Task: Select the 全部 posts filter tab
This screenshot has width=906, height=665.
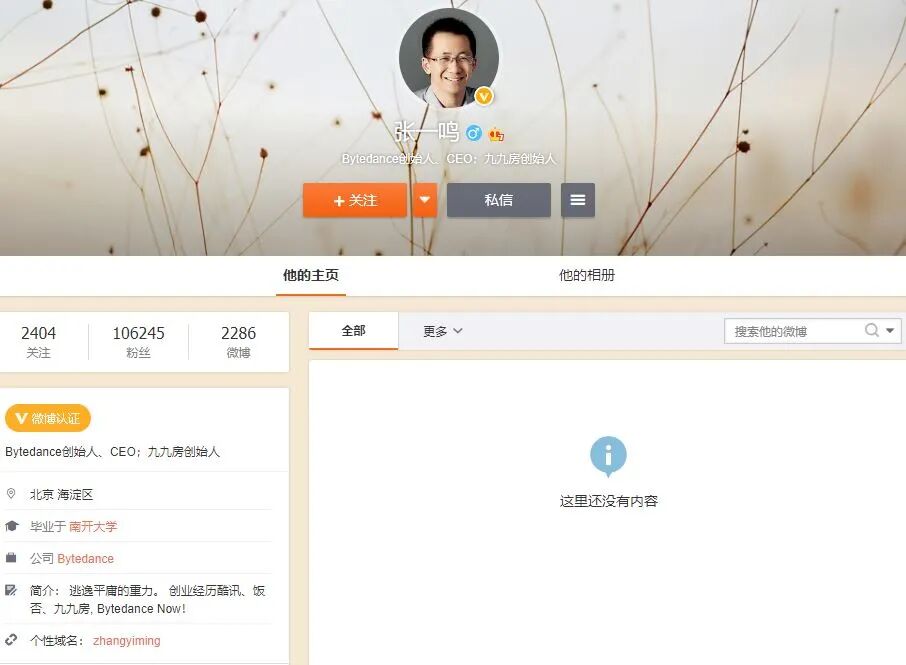Action: pyautogui.click(x=354, y=331)
